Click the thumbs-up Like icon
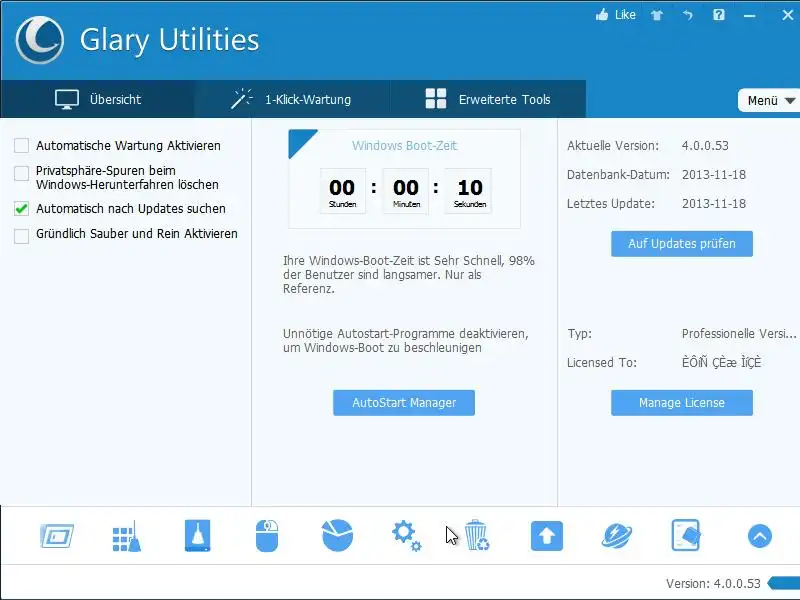Screen dimensions: 800x600 602,15
